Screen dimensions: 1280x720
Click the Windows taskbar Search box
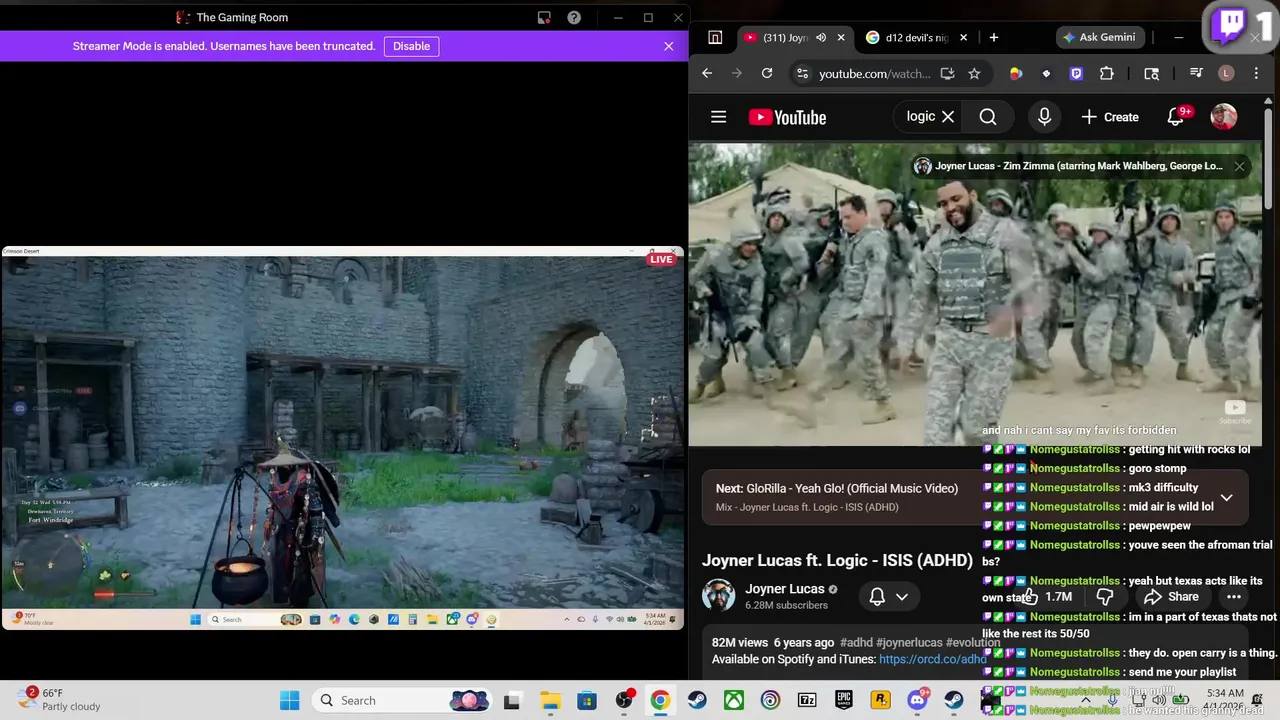click(400, 700)
